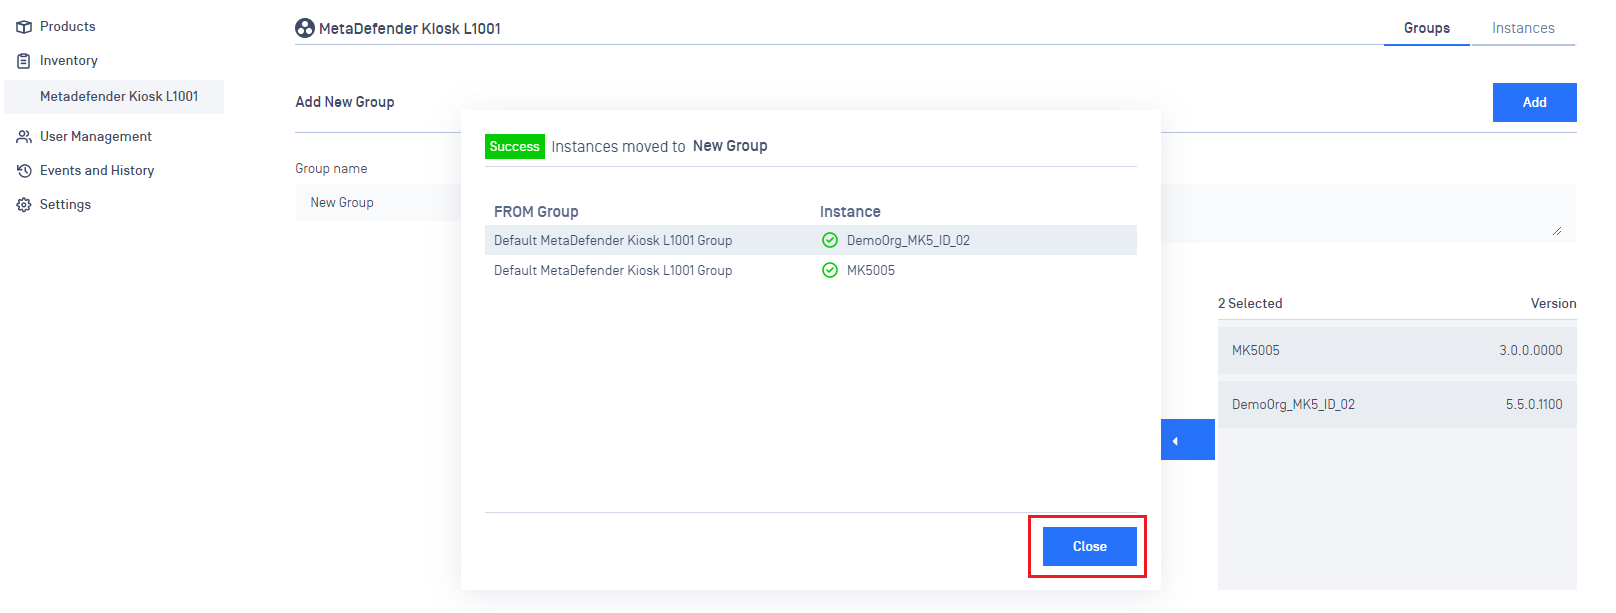Click the Settings gear icon

[24, 205]
